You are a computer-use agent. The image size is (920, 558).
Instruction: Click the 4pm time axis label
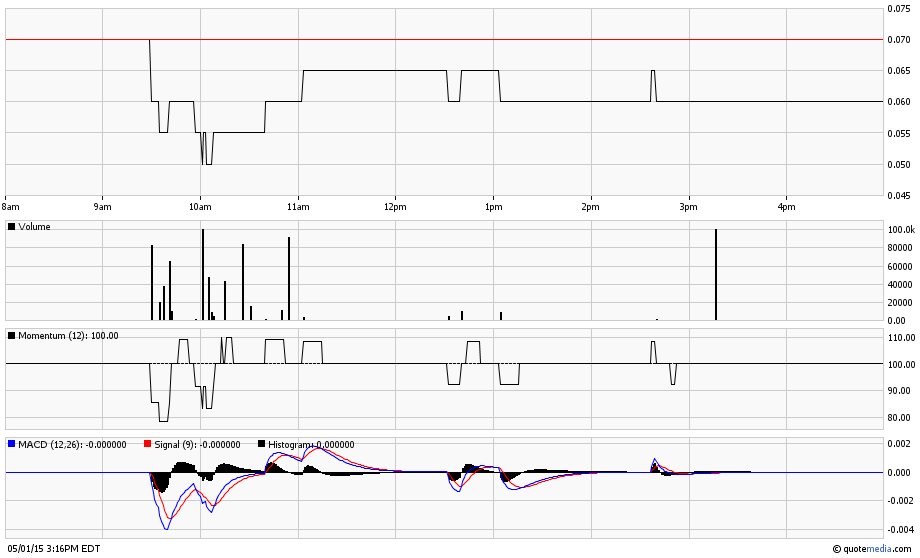click(786, 207)
